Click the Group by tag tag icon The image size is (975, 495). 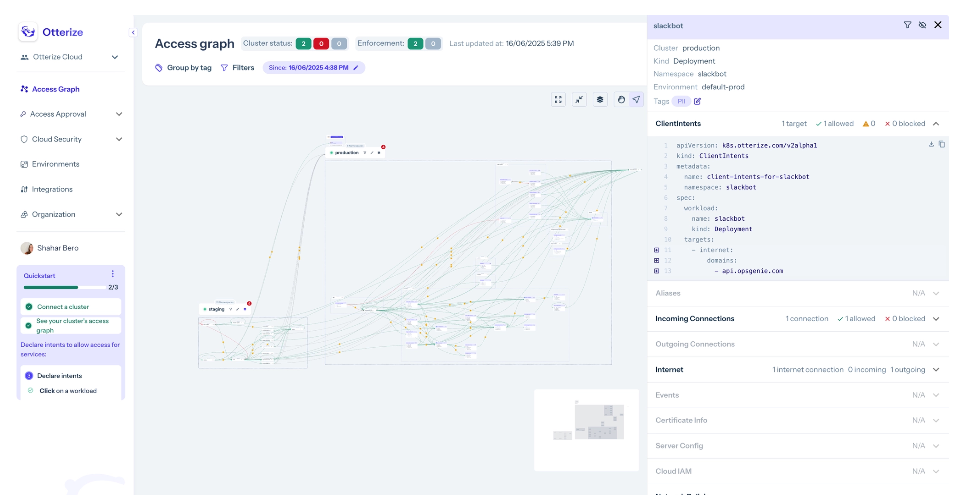159,67
